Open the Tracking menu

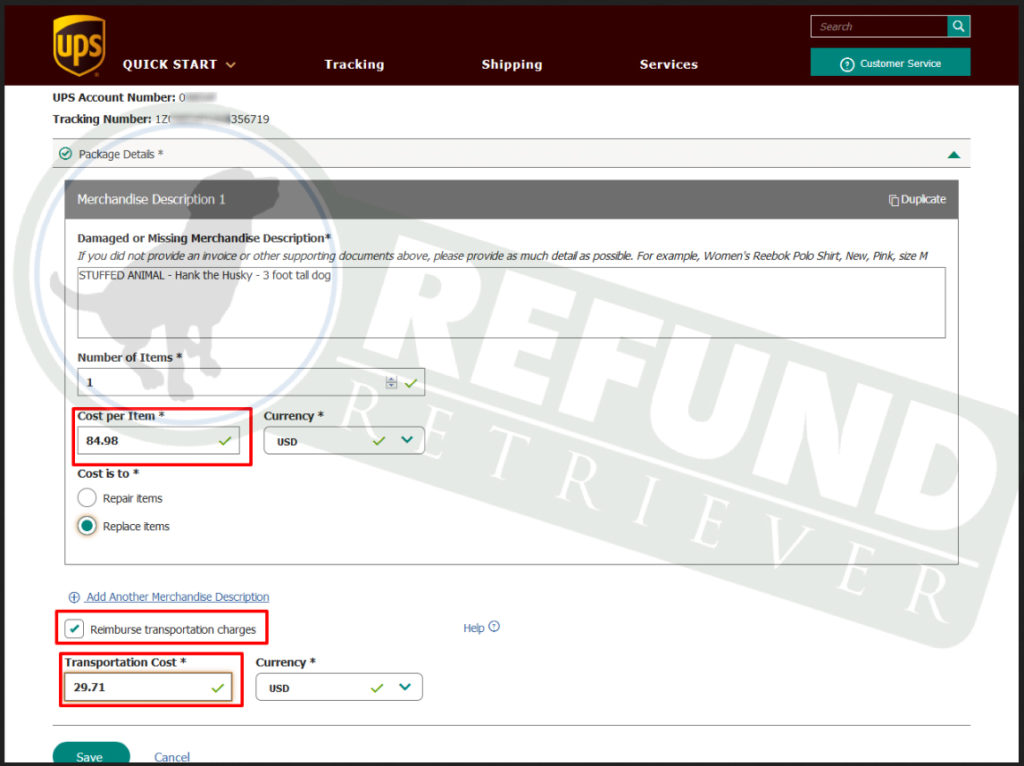[354, 64]
